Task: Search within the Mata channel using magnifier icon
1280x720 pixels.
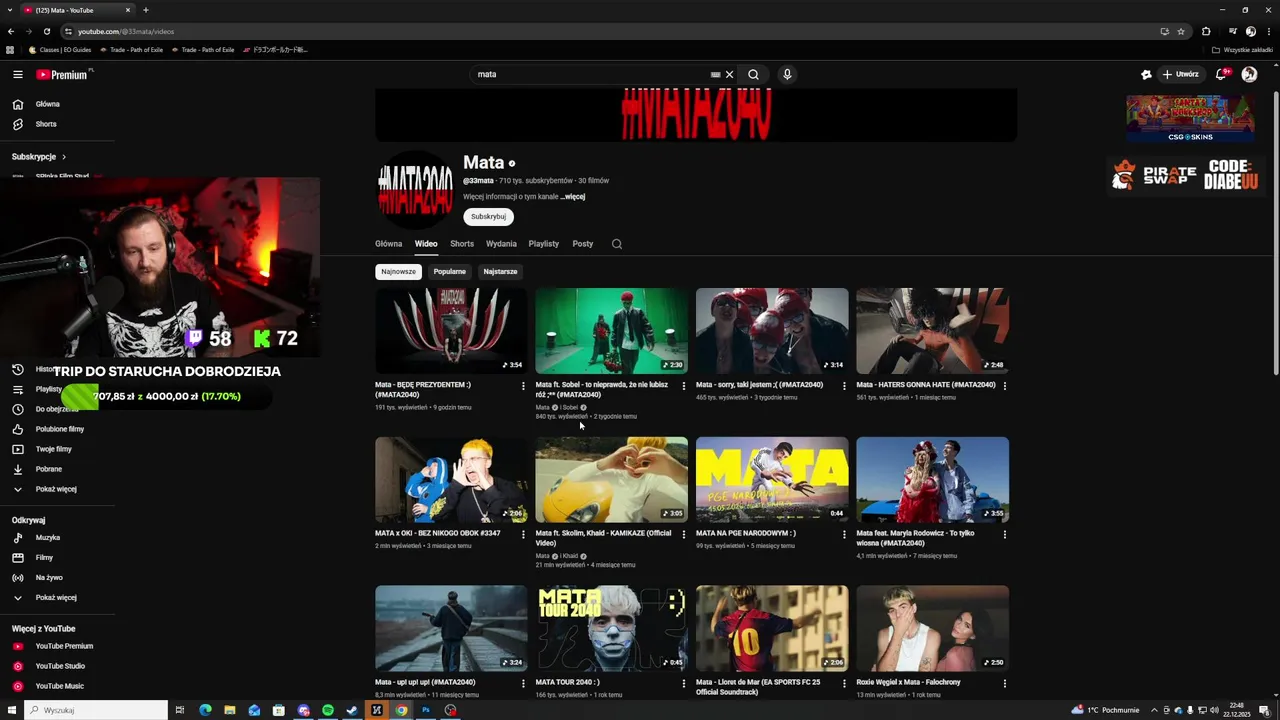Action: click(x=617, y=244)
